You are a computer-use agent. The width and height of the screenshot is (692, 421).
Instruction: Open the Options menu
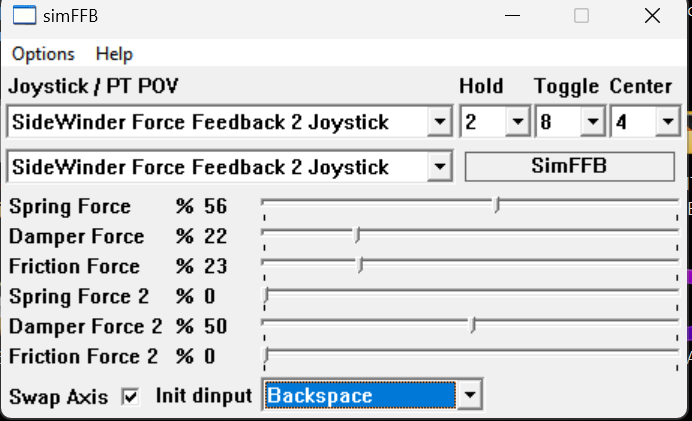(43, 54)
